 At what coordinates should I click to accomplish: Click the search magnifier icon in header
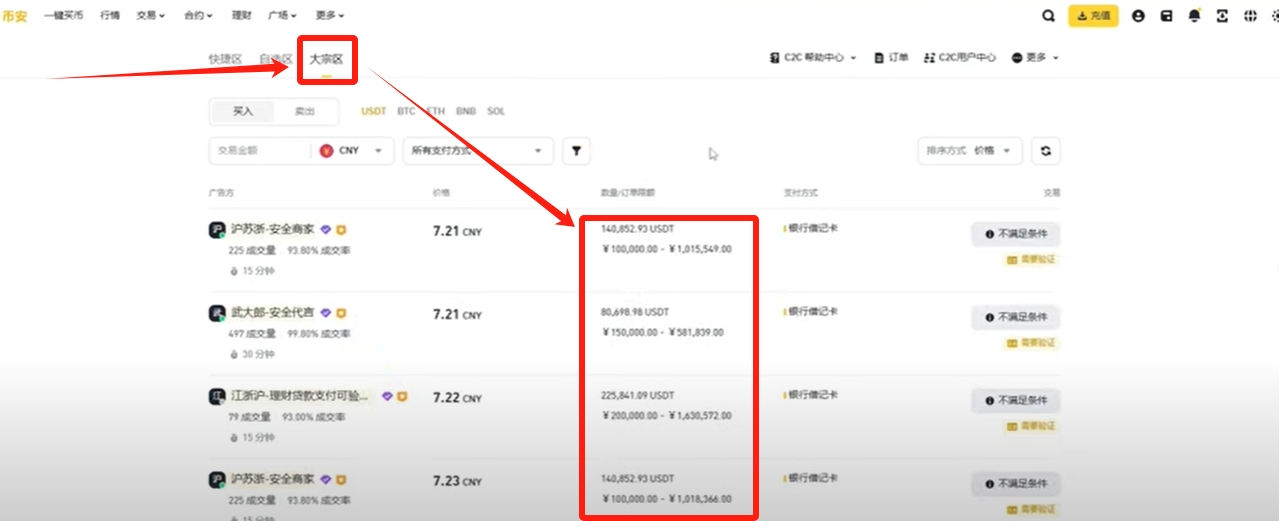pyautogui.click(x=1048, y=16)
